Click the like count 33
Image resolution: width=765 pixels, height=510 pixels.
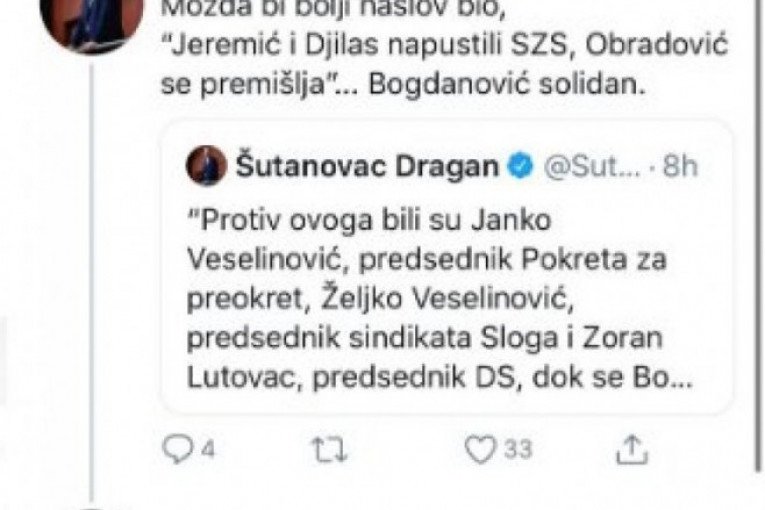(x=518, y=449)
